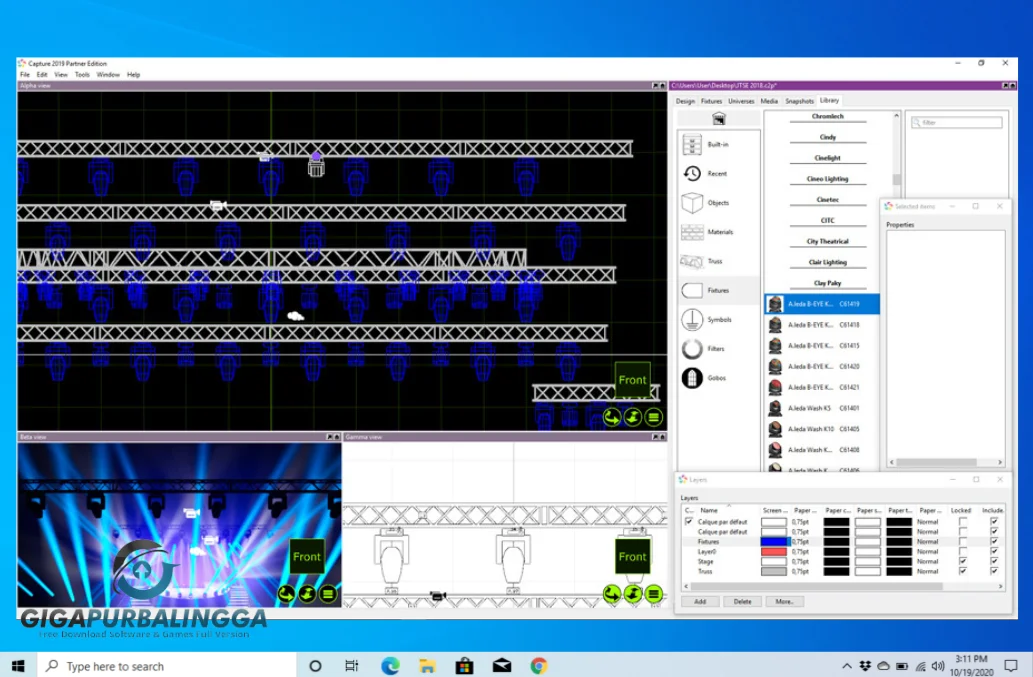
Task: Expand the CITC manufacturer group
Action: [827, 221]
